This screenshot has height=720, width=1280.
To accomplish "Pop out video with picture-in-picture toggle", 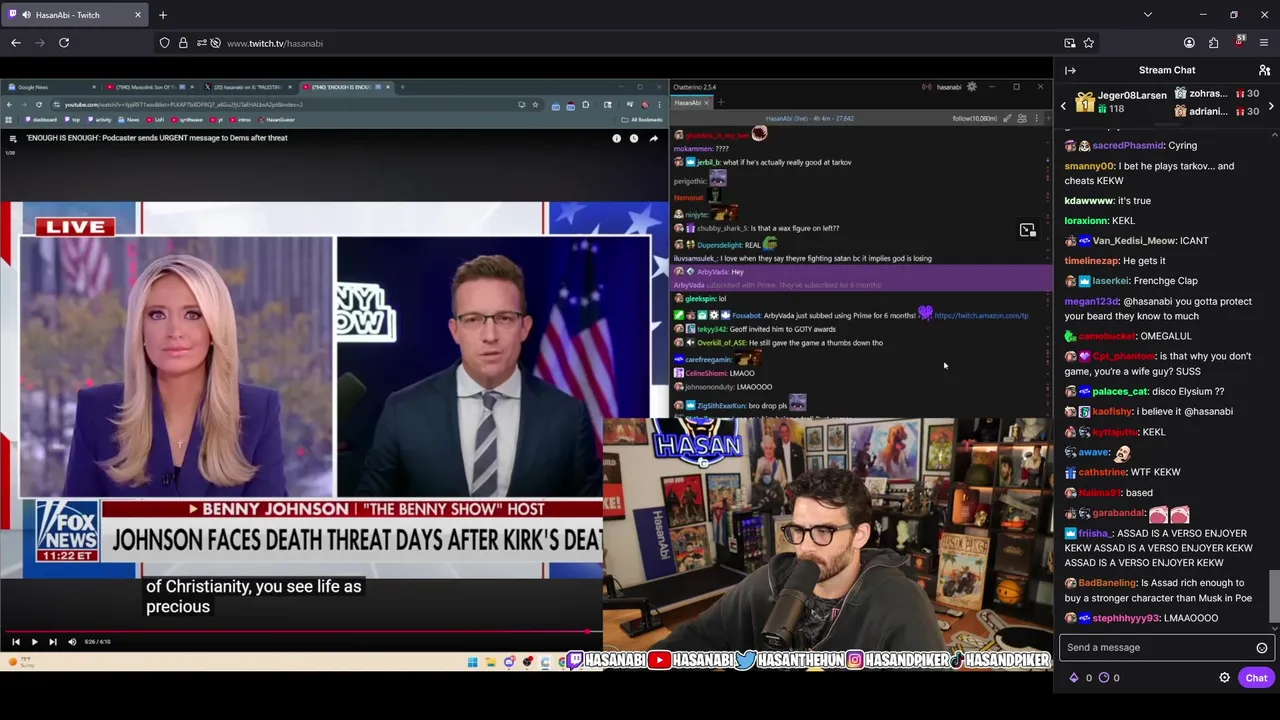I will point(1027,231).
